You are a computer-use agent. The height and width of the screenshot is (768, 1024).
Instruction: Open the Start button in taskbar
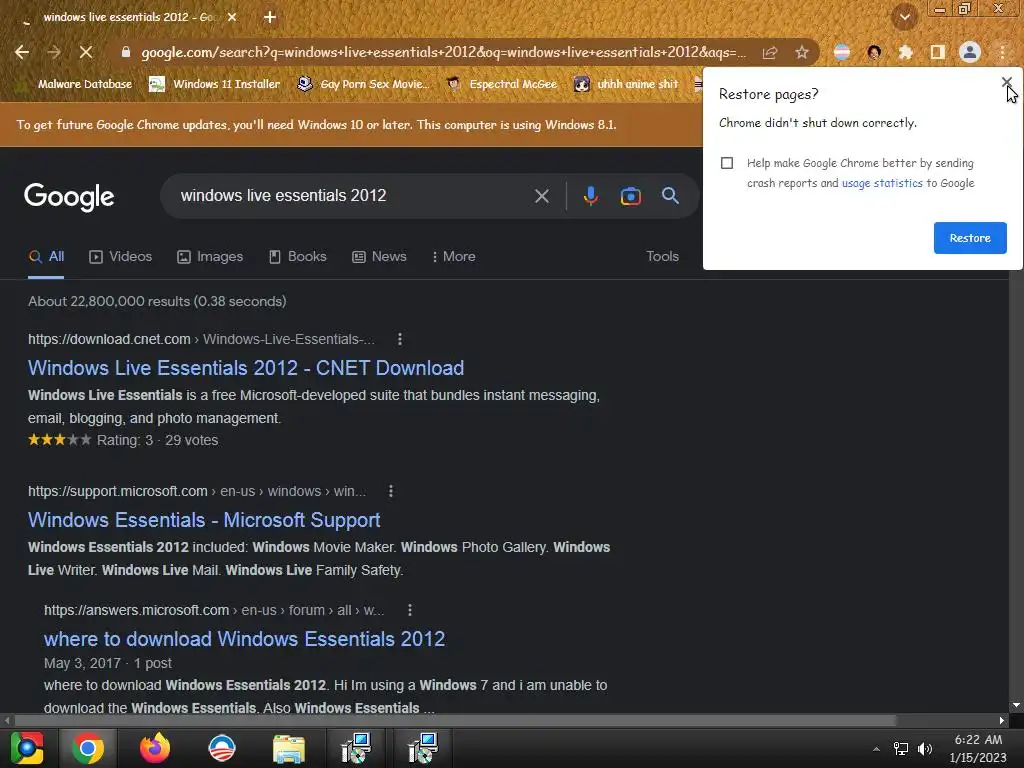(x=27, y=748)
